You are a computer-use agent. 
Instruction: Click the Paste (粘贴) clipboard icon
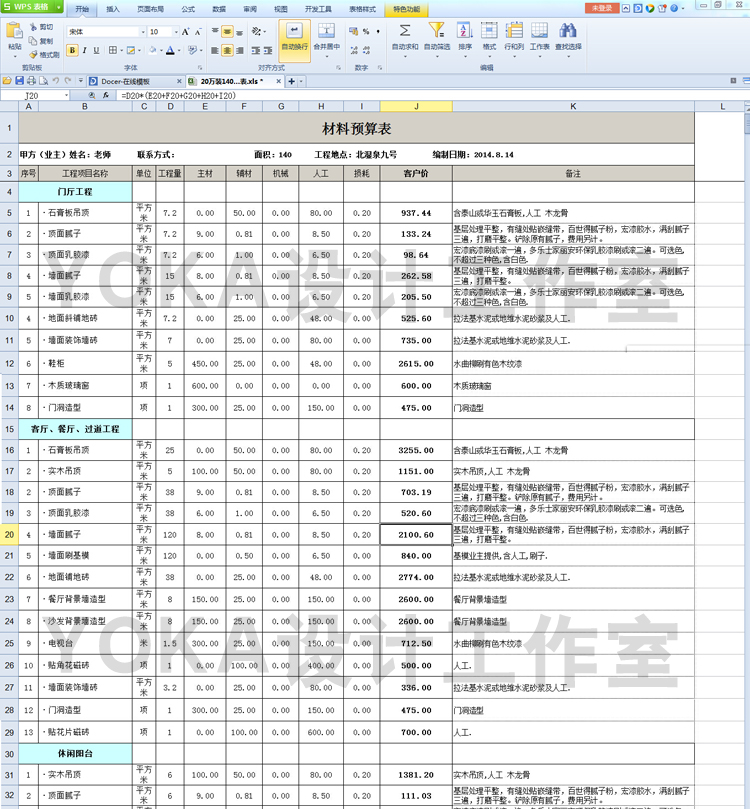coord(14,30)
